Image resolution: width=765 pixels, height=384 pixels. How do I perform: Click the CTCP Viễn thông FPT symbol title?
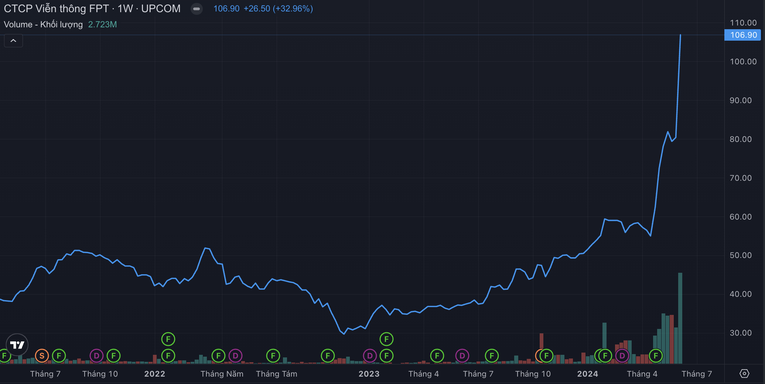point(92,9)
